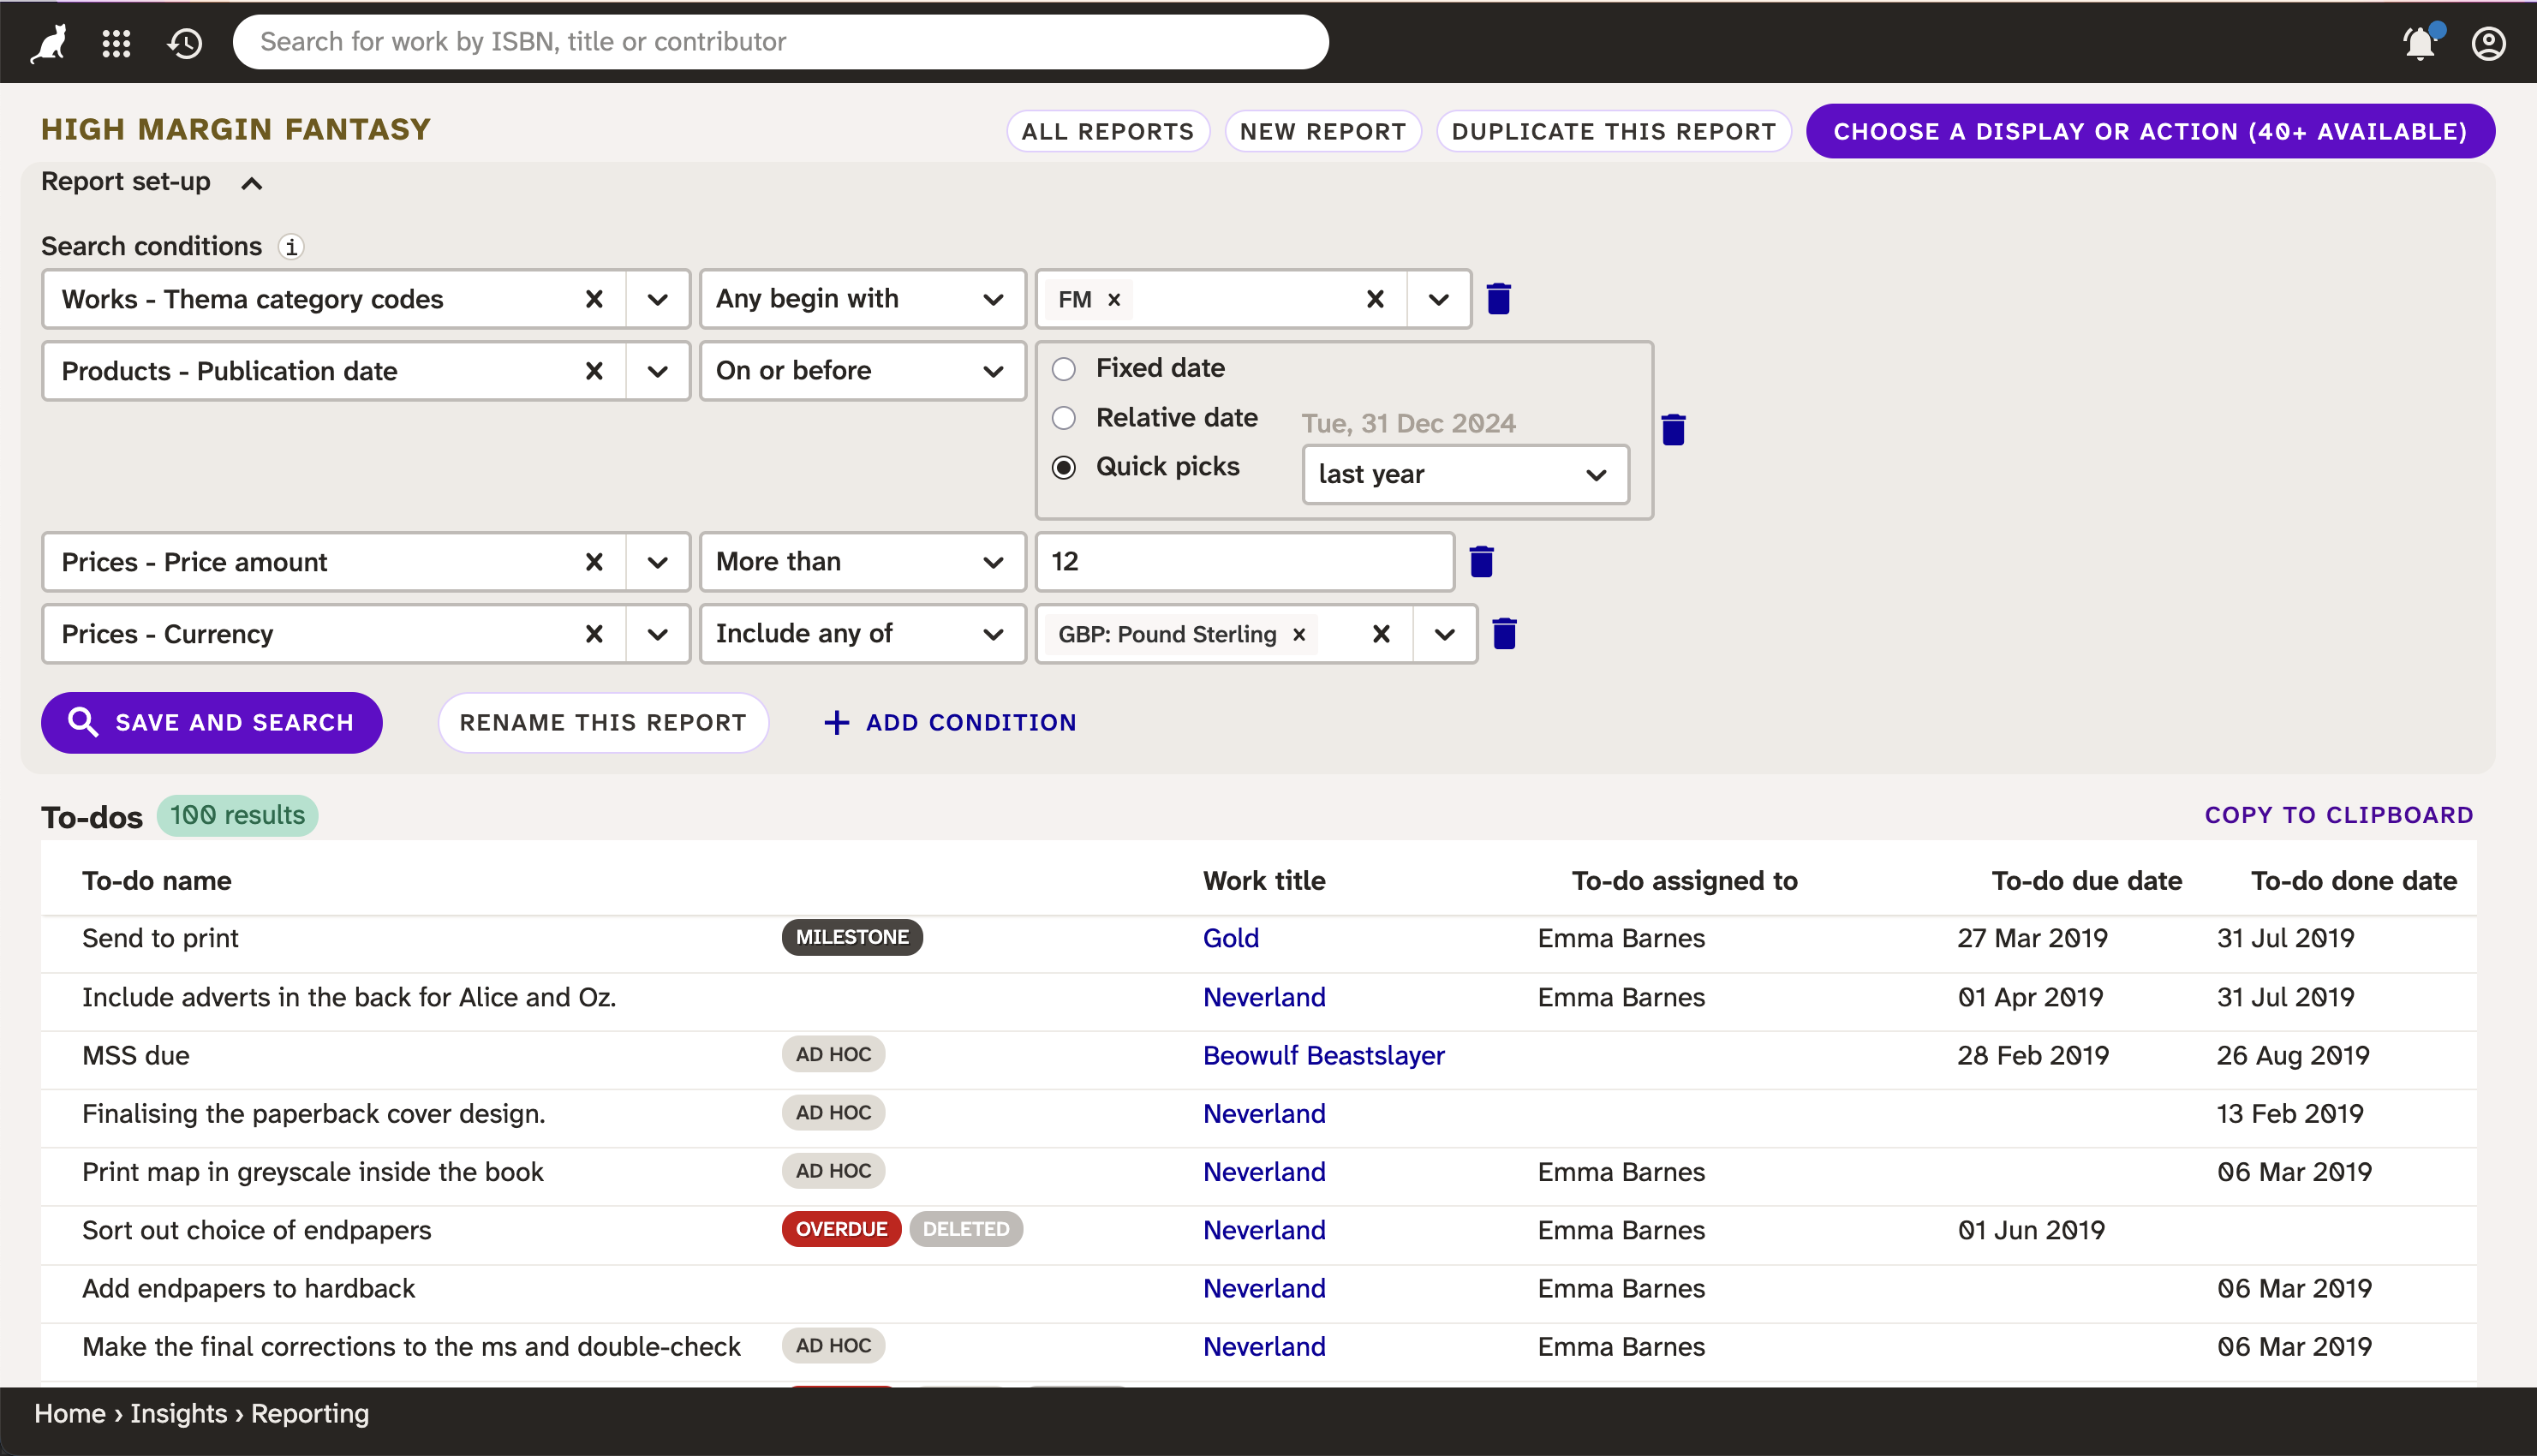Open the recent history clock icon

185,42
